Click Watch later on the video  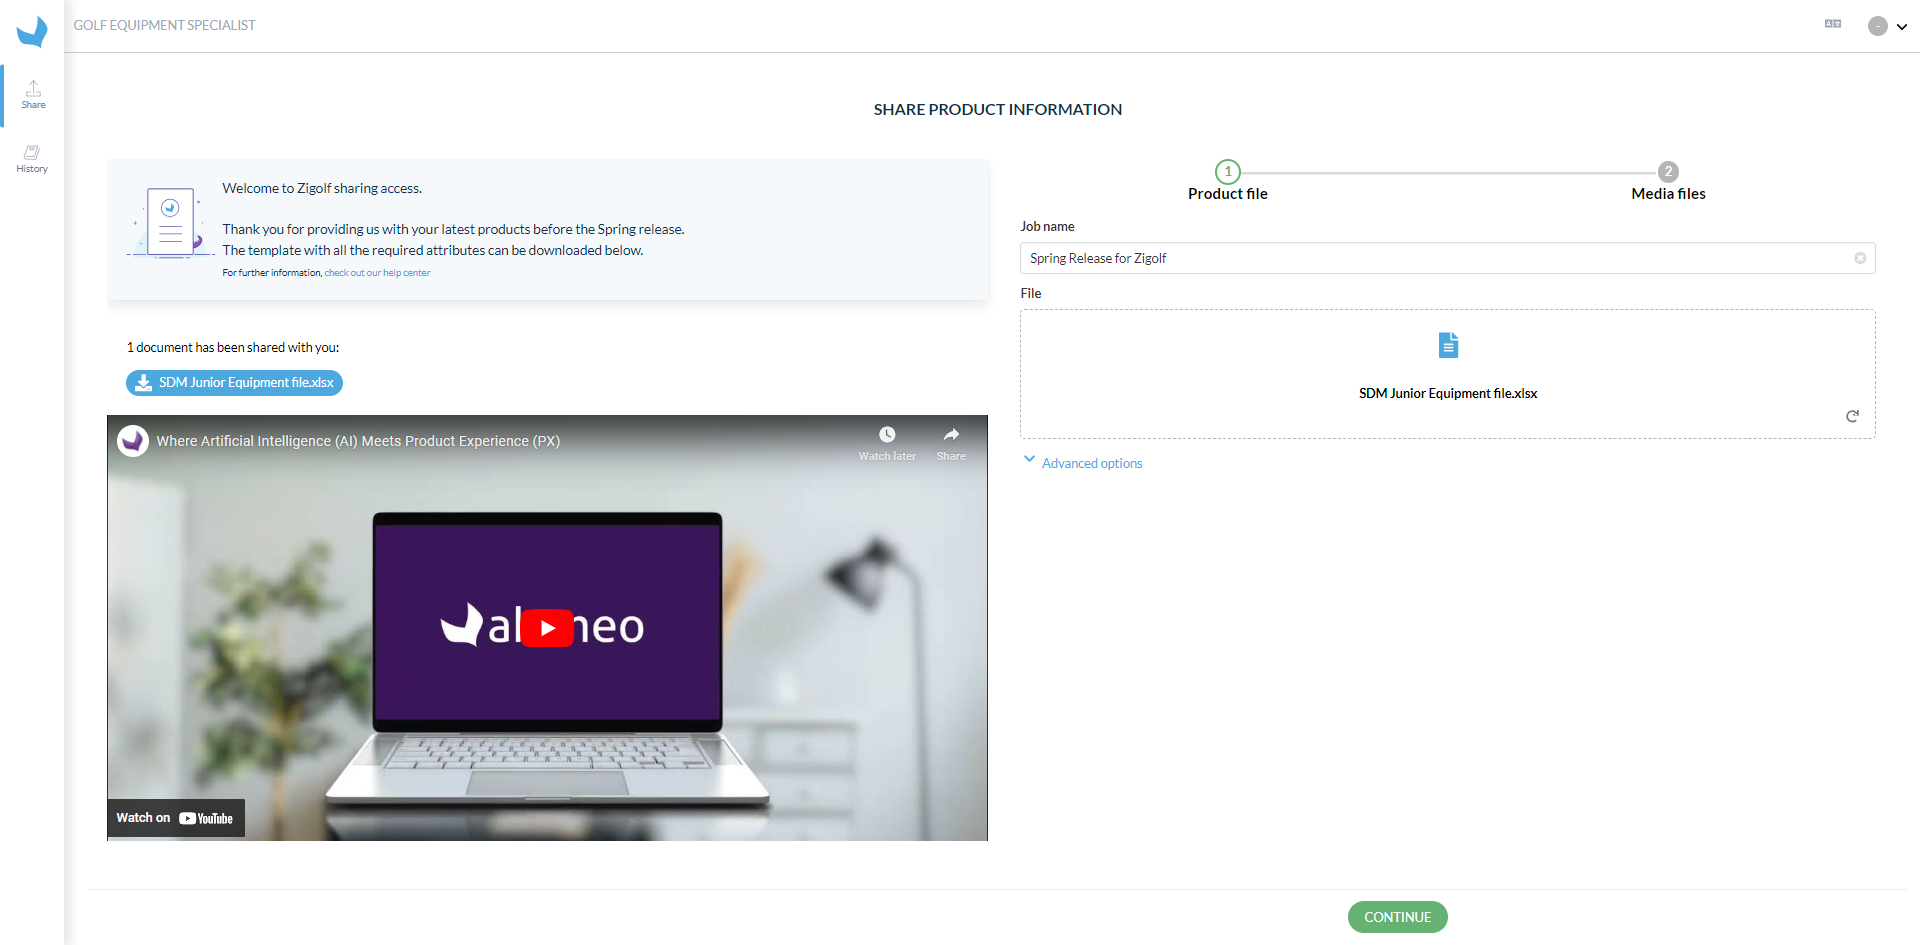coord(887,443)
